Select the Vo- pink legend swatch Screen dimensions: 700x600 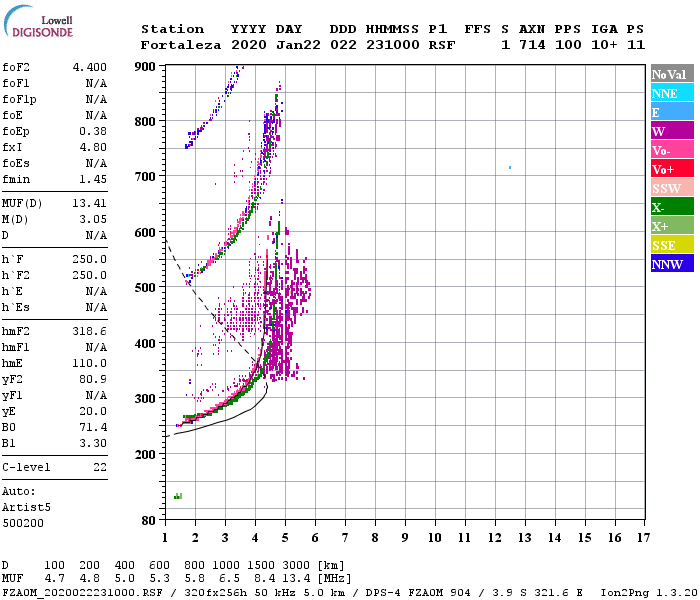[x=672, y=150]
